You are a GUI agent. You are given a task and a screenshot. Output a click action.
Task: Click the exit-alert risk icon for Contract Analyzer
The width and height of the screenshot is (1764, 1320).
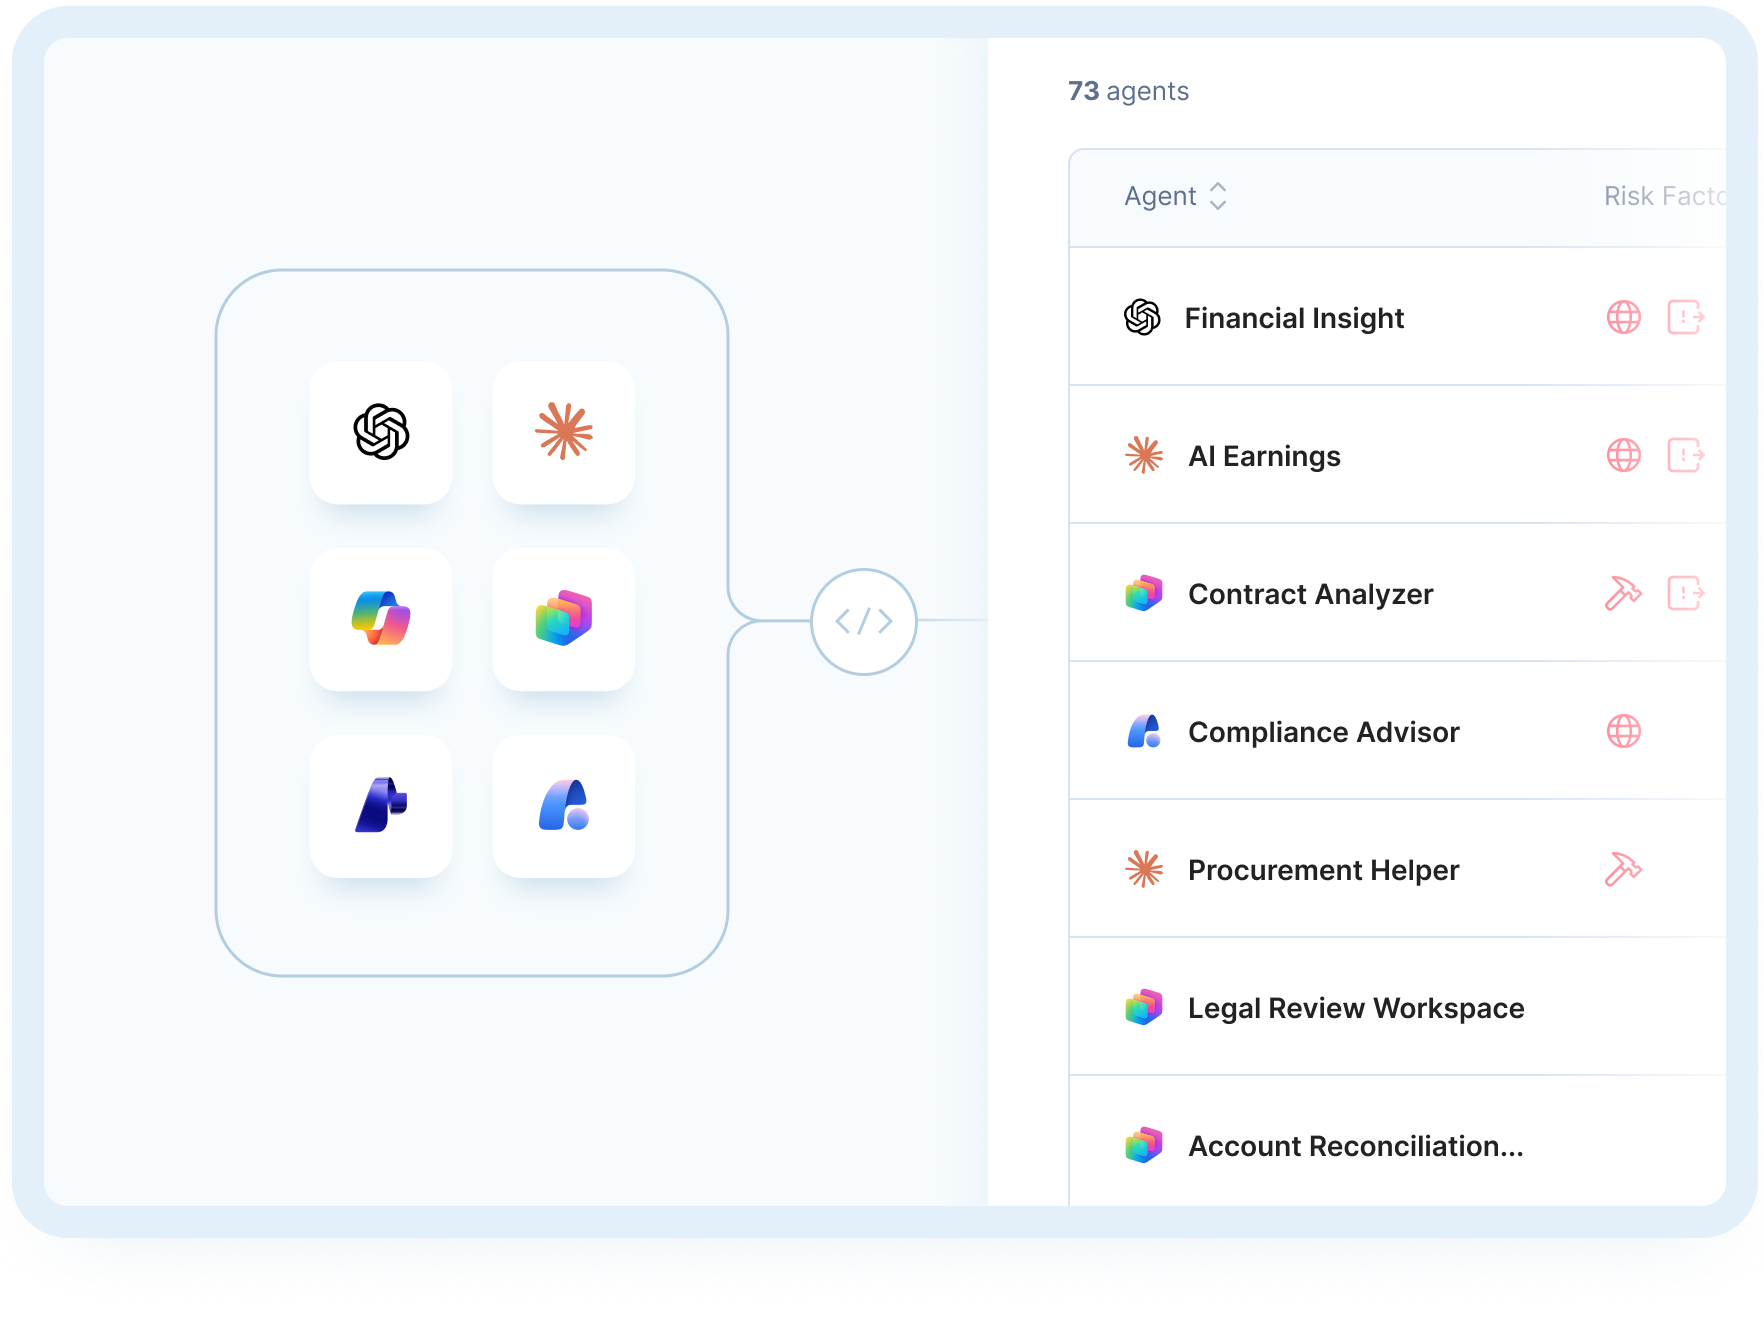1686,593
